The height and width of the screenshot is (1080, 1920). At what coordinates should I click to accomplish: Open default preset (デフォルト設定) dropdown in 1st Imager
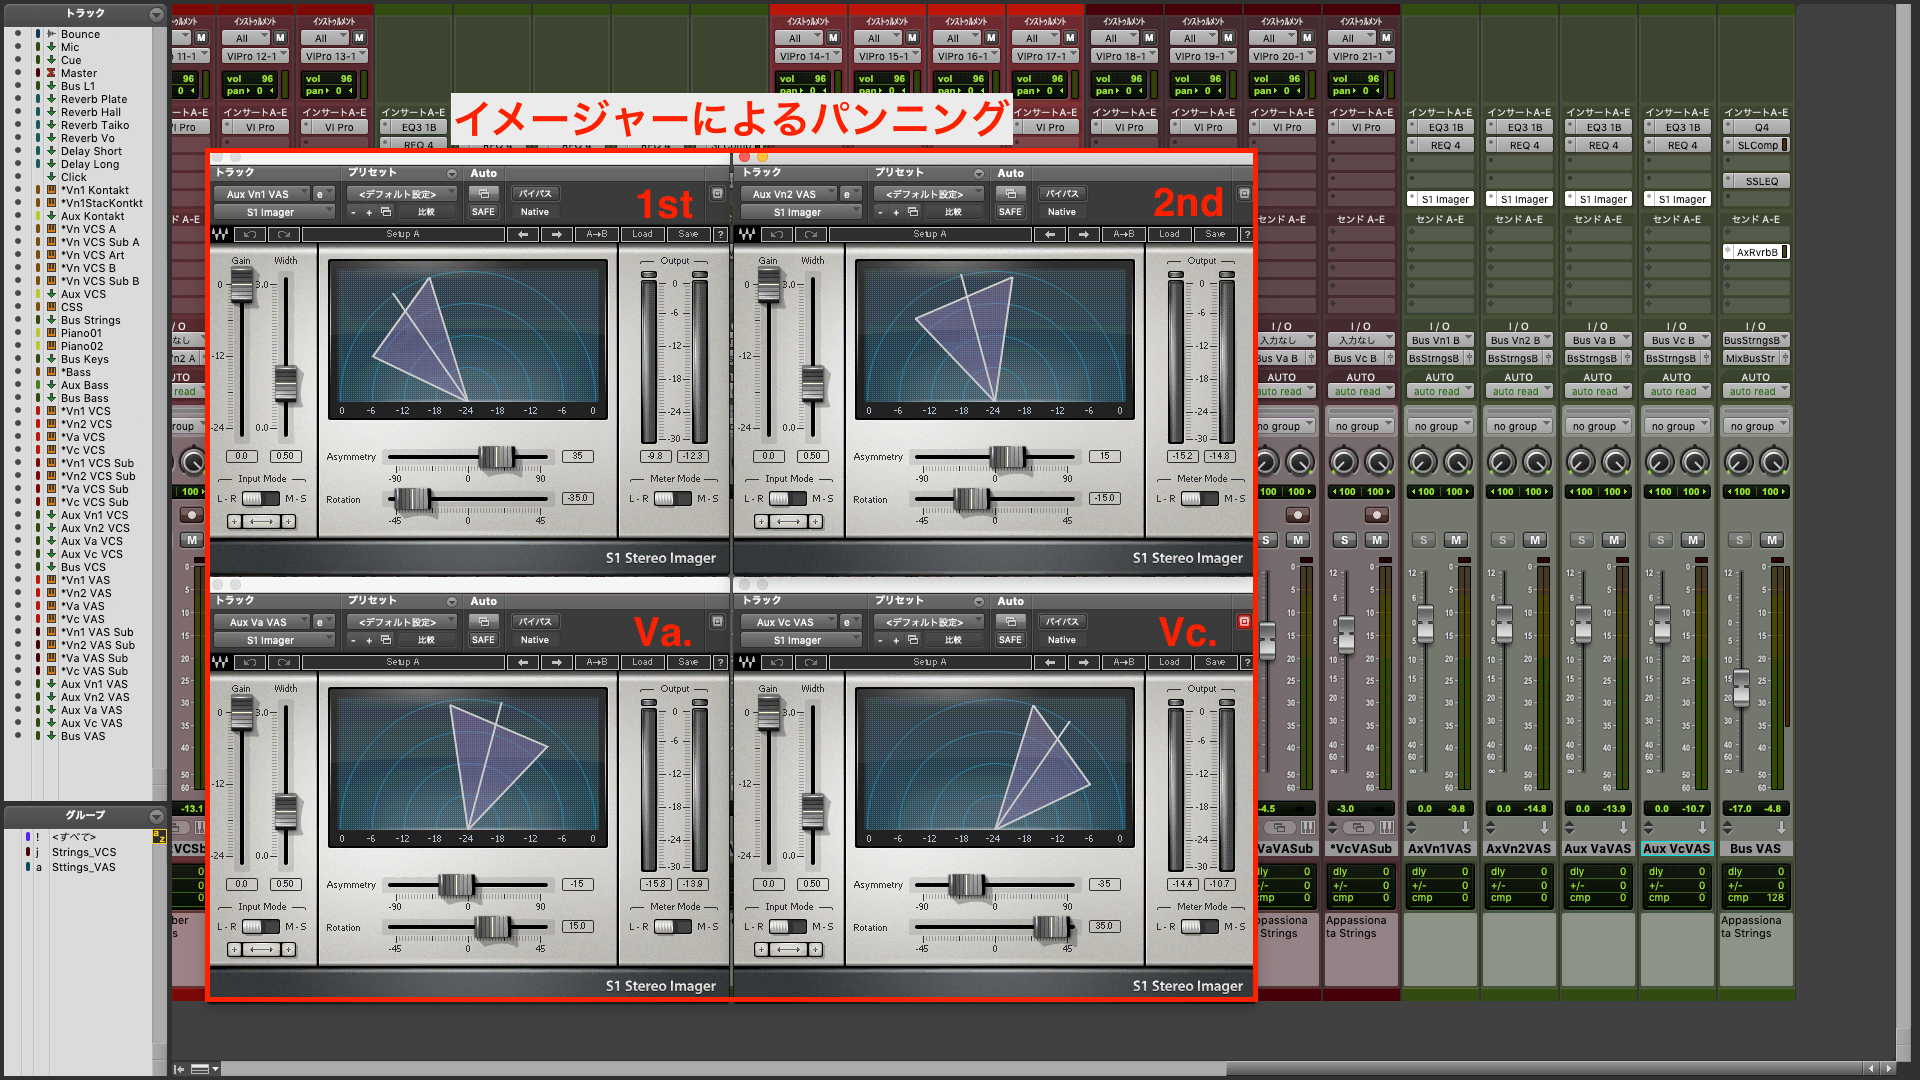point(402,195)
